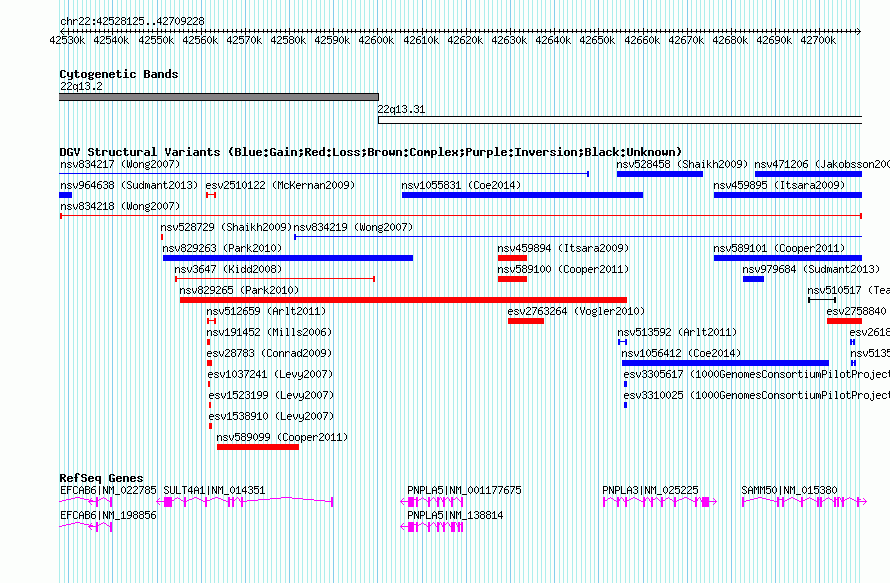The height and width of the screenshot is (583, 890).
Task: Select variant label nsv589100 (Cooper2011)
Action: (563, 269)
